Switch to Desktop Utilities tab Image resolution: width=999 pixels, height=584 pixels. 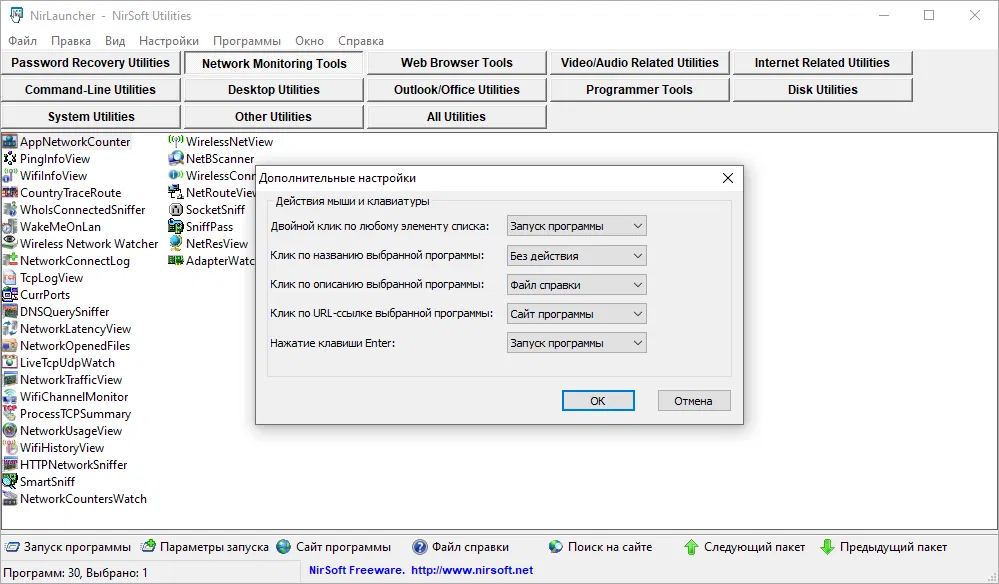click(x=274, y=90)
